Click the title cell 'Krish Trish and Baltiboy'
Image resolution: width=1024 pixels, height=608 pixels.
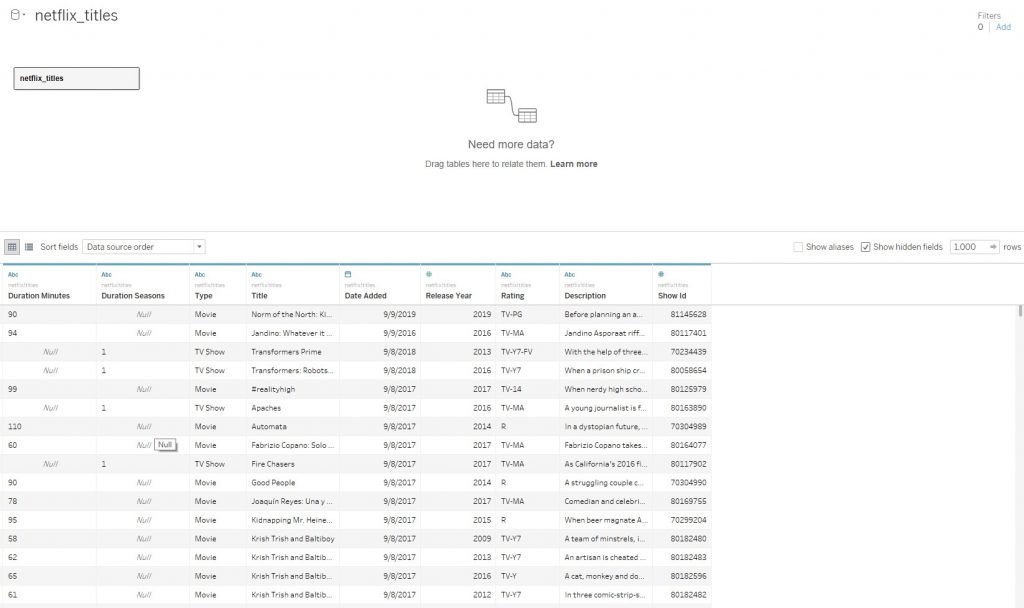[293, 539]
